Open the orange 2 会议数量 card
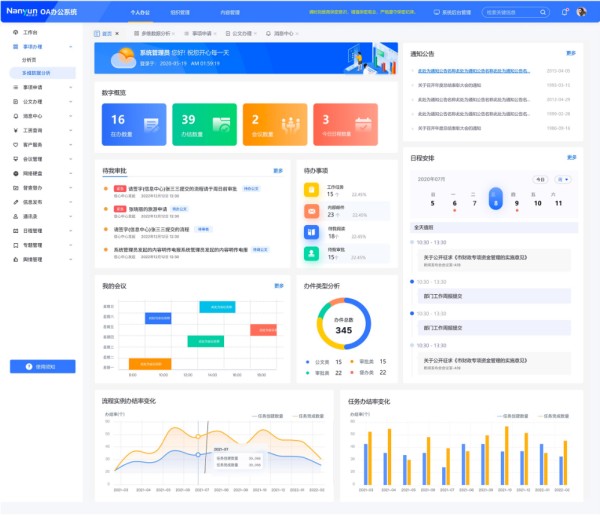Image resolution: width=600 pixels, height=515 pixels. (275, 124)
